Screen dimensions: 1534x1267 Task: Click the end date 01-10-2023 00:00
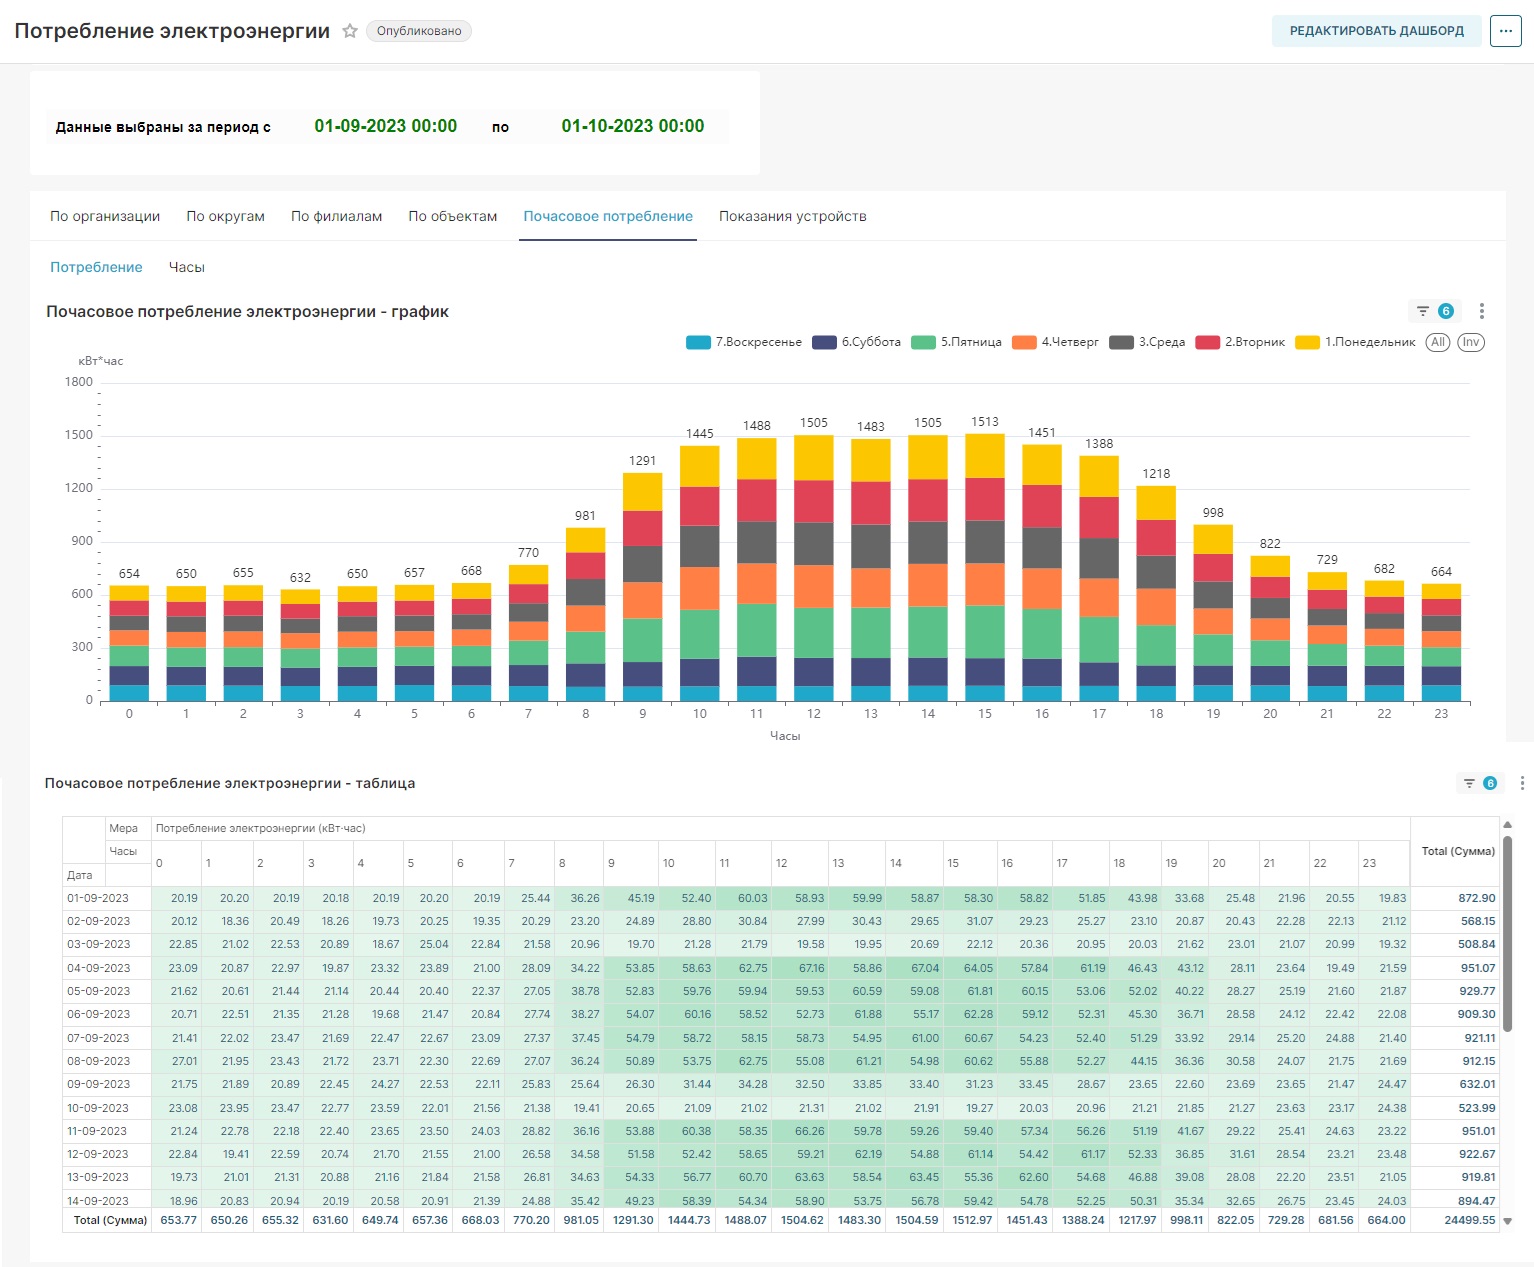(x=632, y=126)
